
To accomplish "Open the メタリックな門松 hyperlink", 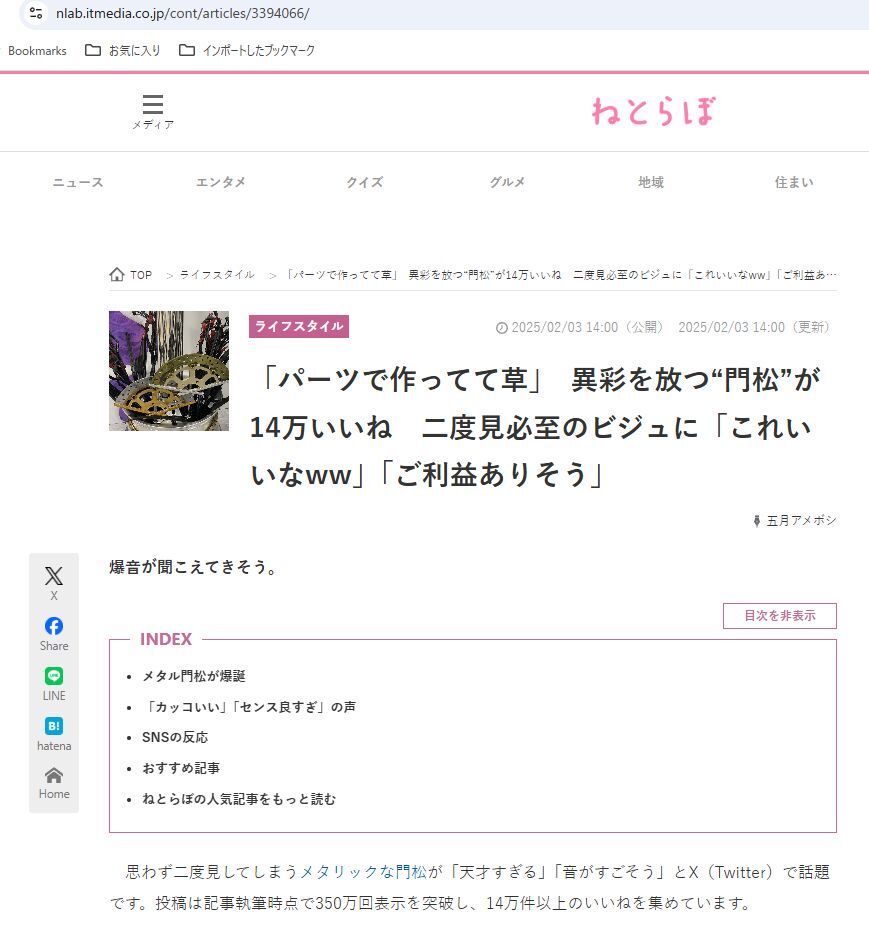I will pyautogui.click(x=363, y=871).
